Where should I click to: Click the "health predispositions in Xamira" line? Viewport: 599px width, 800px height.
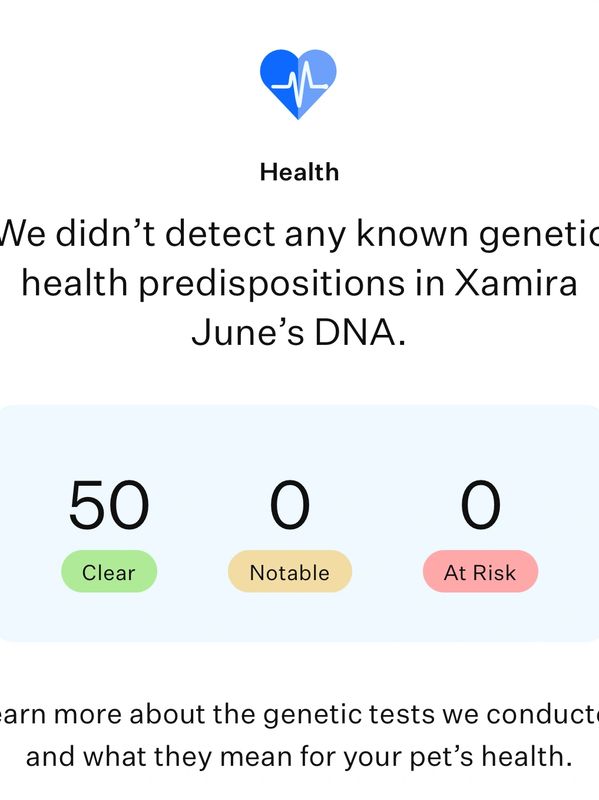pyautogui.click(x=300, y=284)
